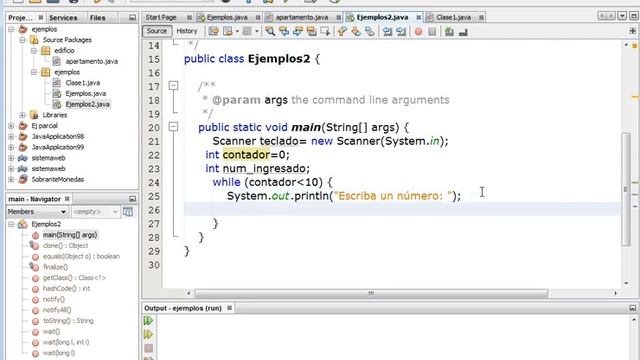Switch to Files tab
This screenshot has width=640, height=360.
(98, 18)
